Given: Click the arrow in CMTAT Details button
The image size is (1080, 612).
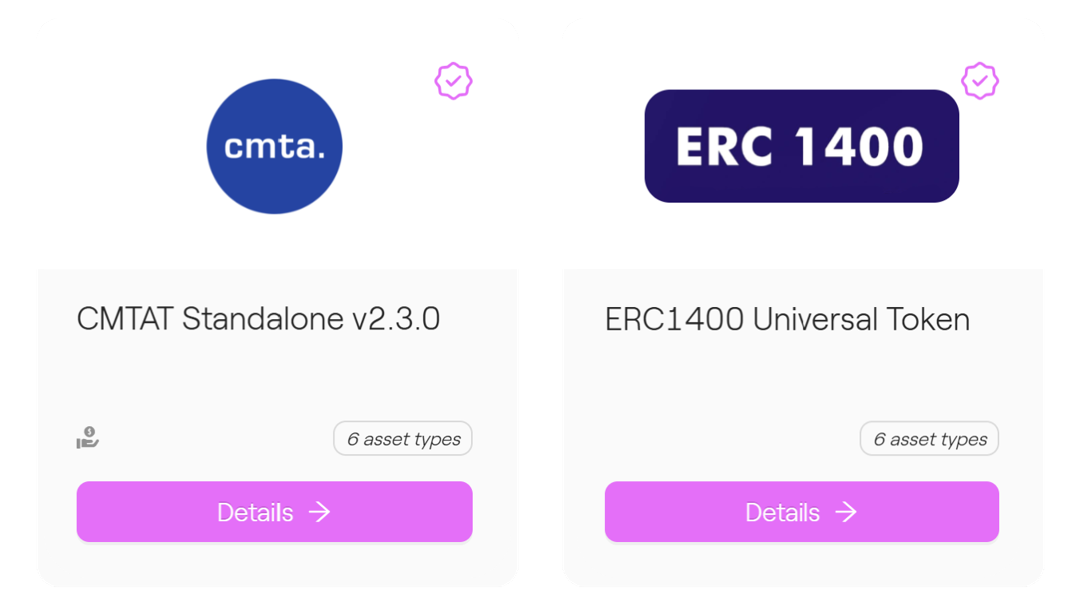Looking at the screenshot, I should tap(320, 512).
